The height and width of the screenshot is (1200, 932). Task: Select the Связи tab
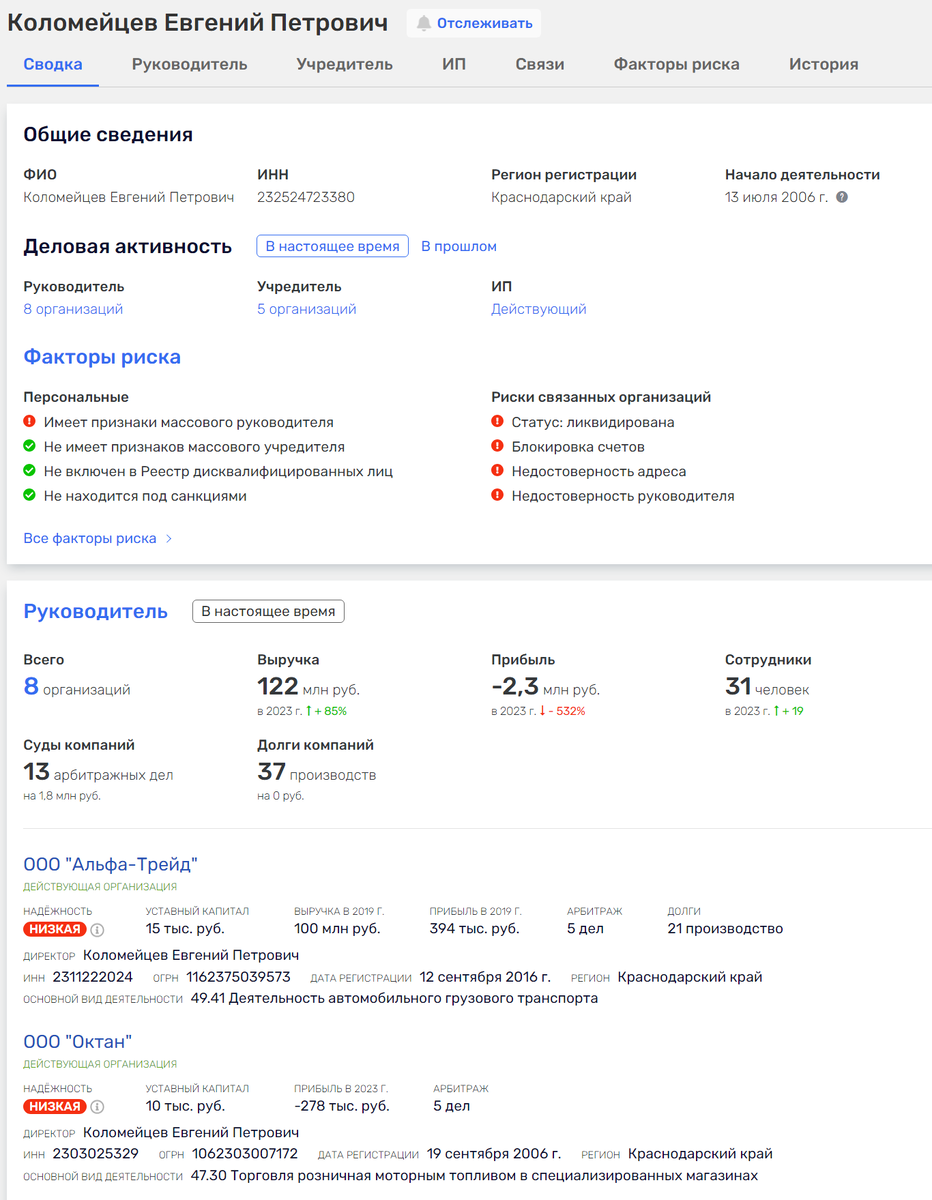click(x=540, y=64)
